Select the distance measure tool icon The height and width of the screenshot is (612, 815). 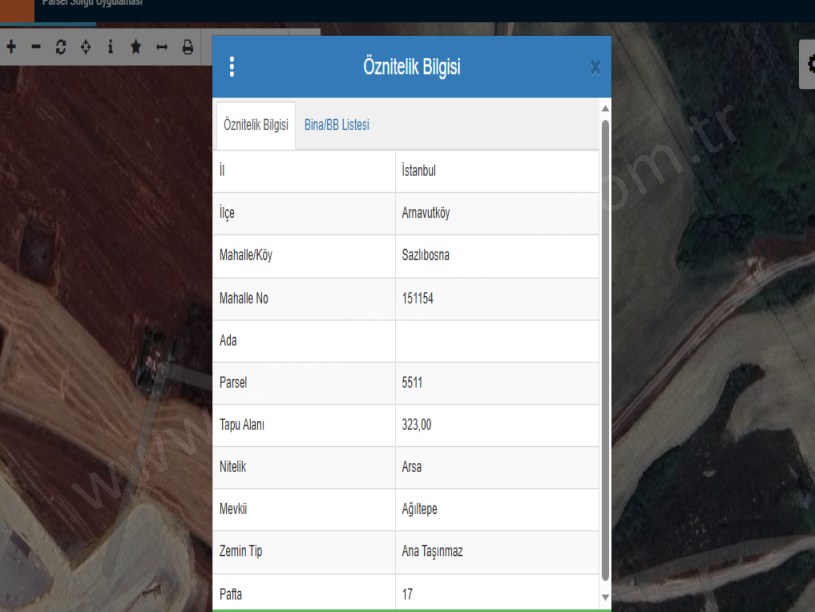tap(160, 47)
